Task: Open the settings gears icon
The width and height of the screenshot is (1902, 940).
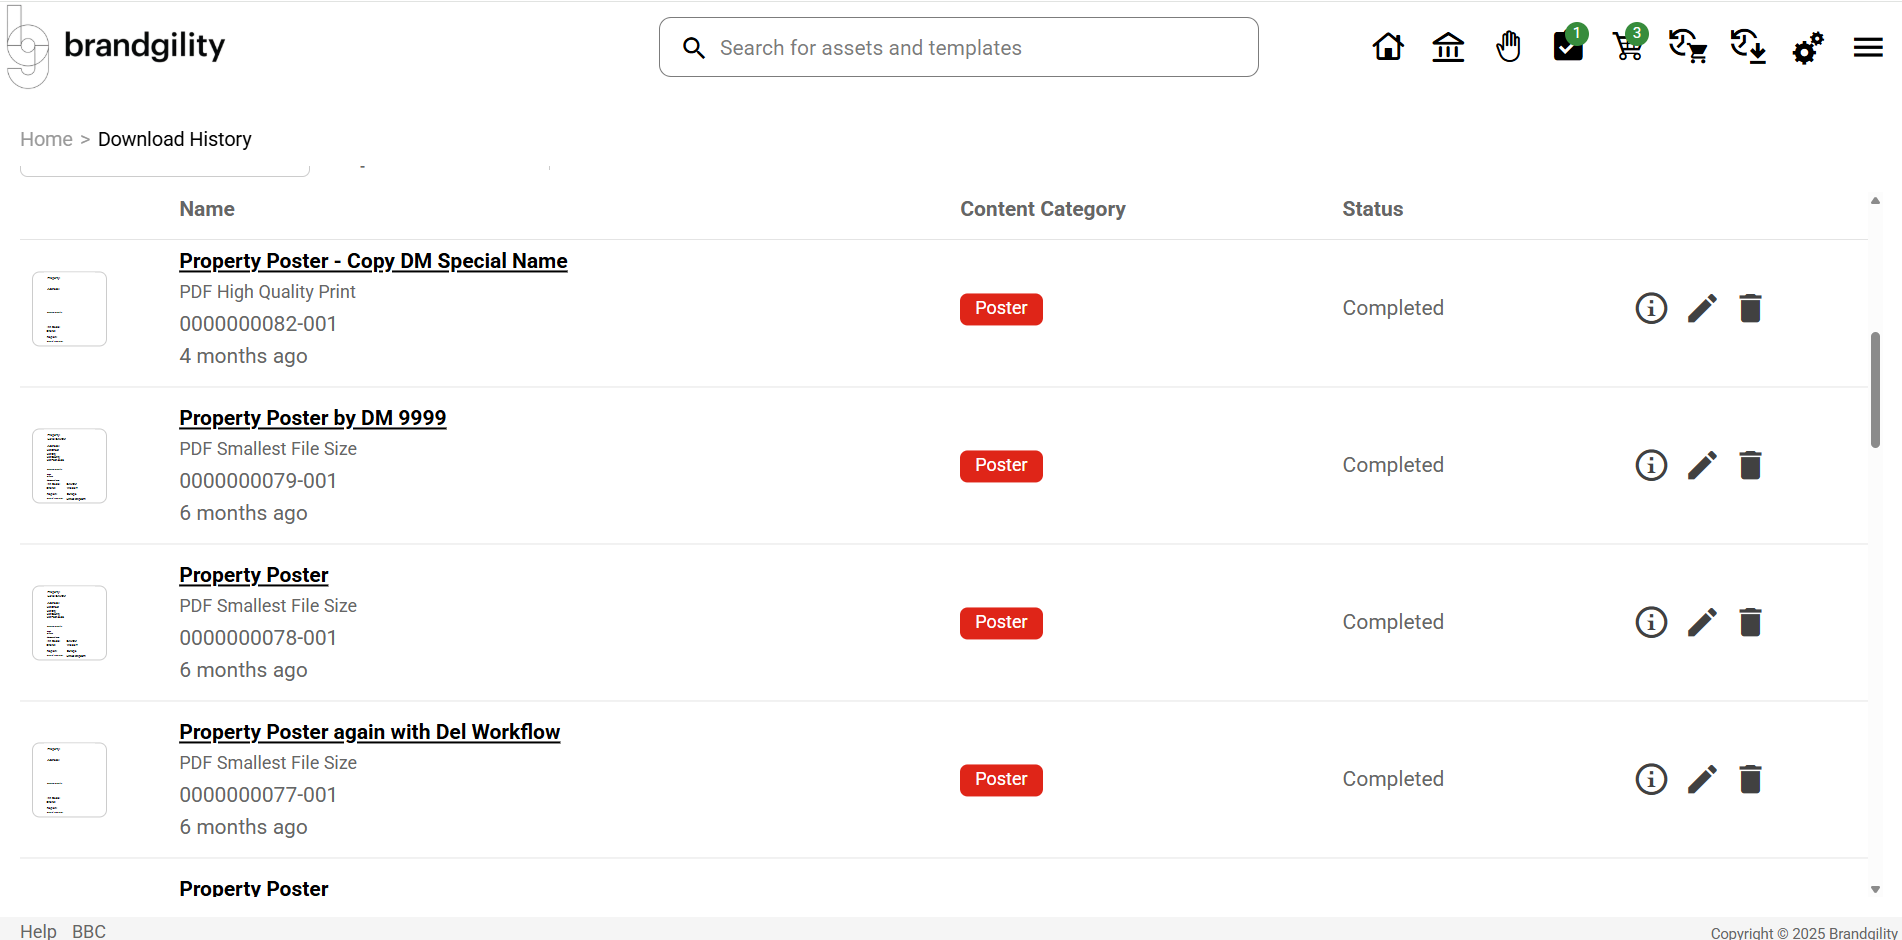Action: 1807,47
